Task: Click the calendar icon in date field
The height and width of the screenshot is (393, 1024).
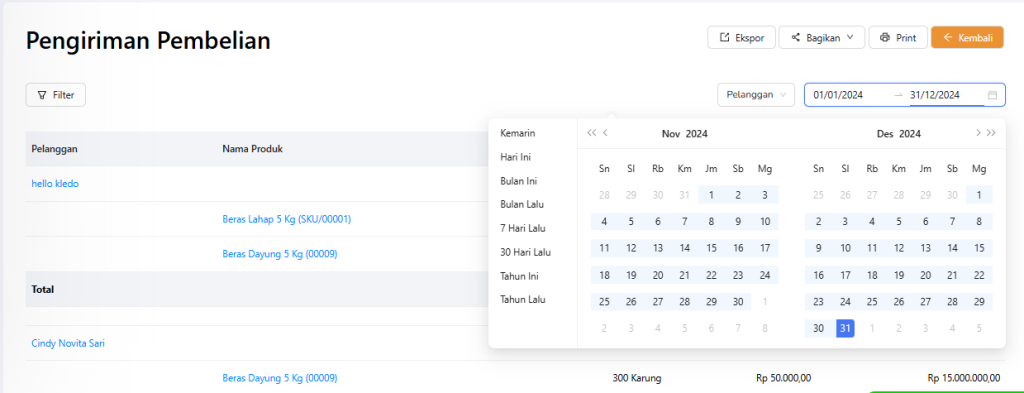Action: 992,95
